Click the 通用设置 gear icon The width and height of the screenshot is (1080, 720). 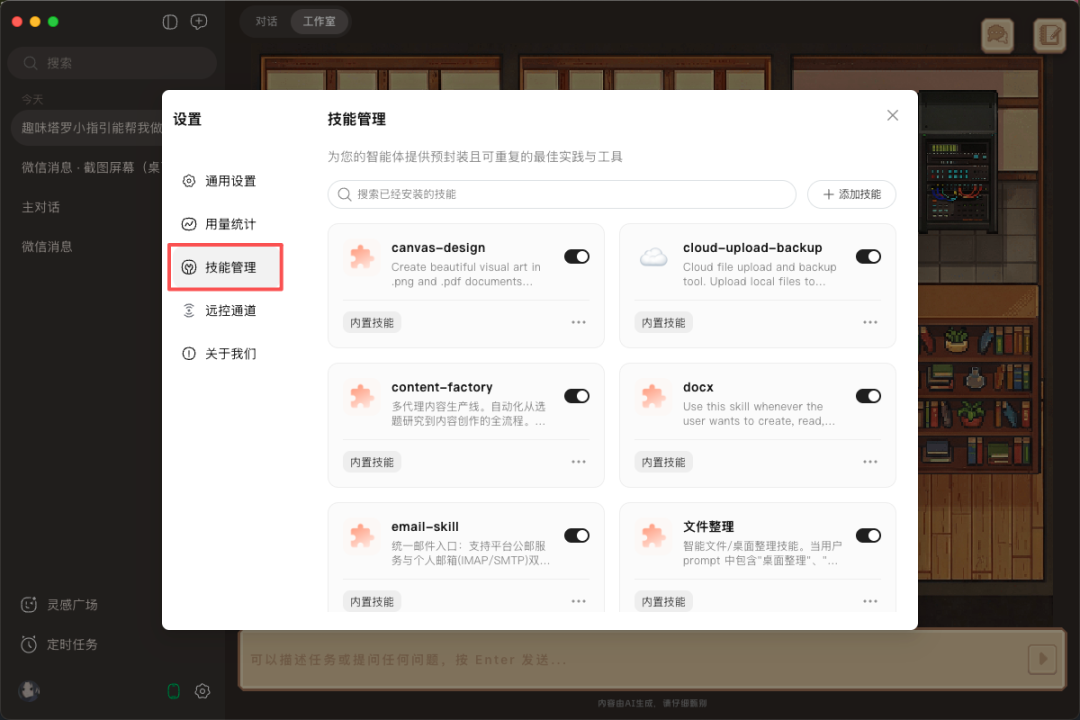pos(189,181)
